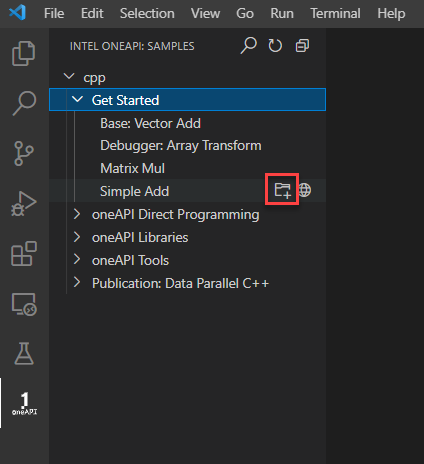
Task: Open the Search view in activity bar
Action: [24, 103]
